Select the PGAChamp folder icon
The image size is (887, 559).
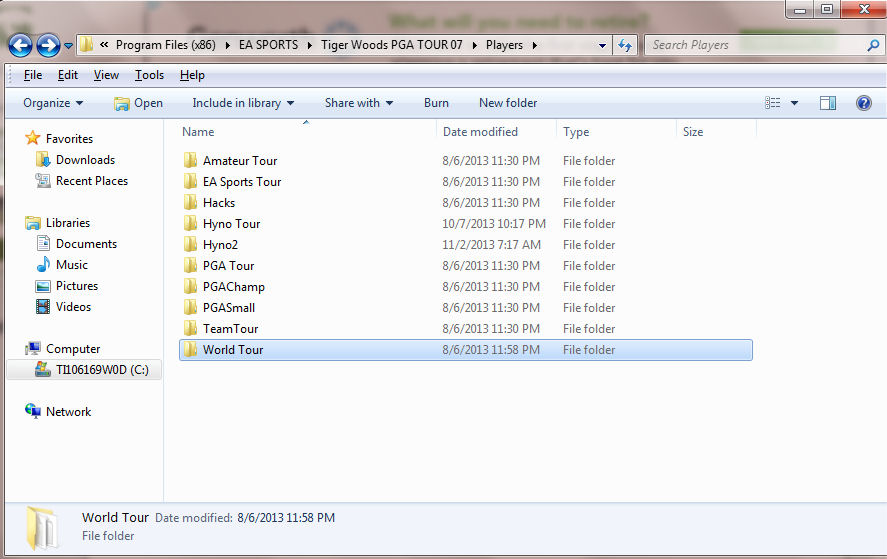point(191,286)
